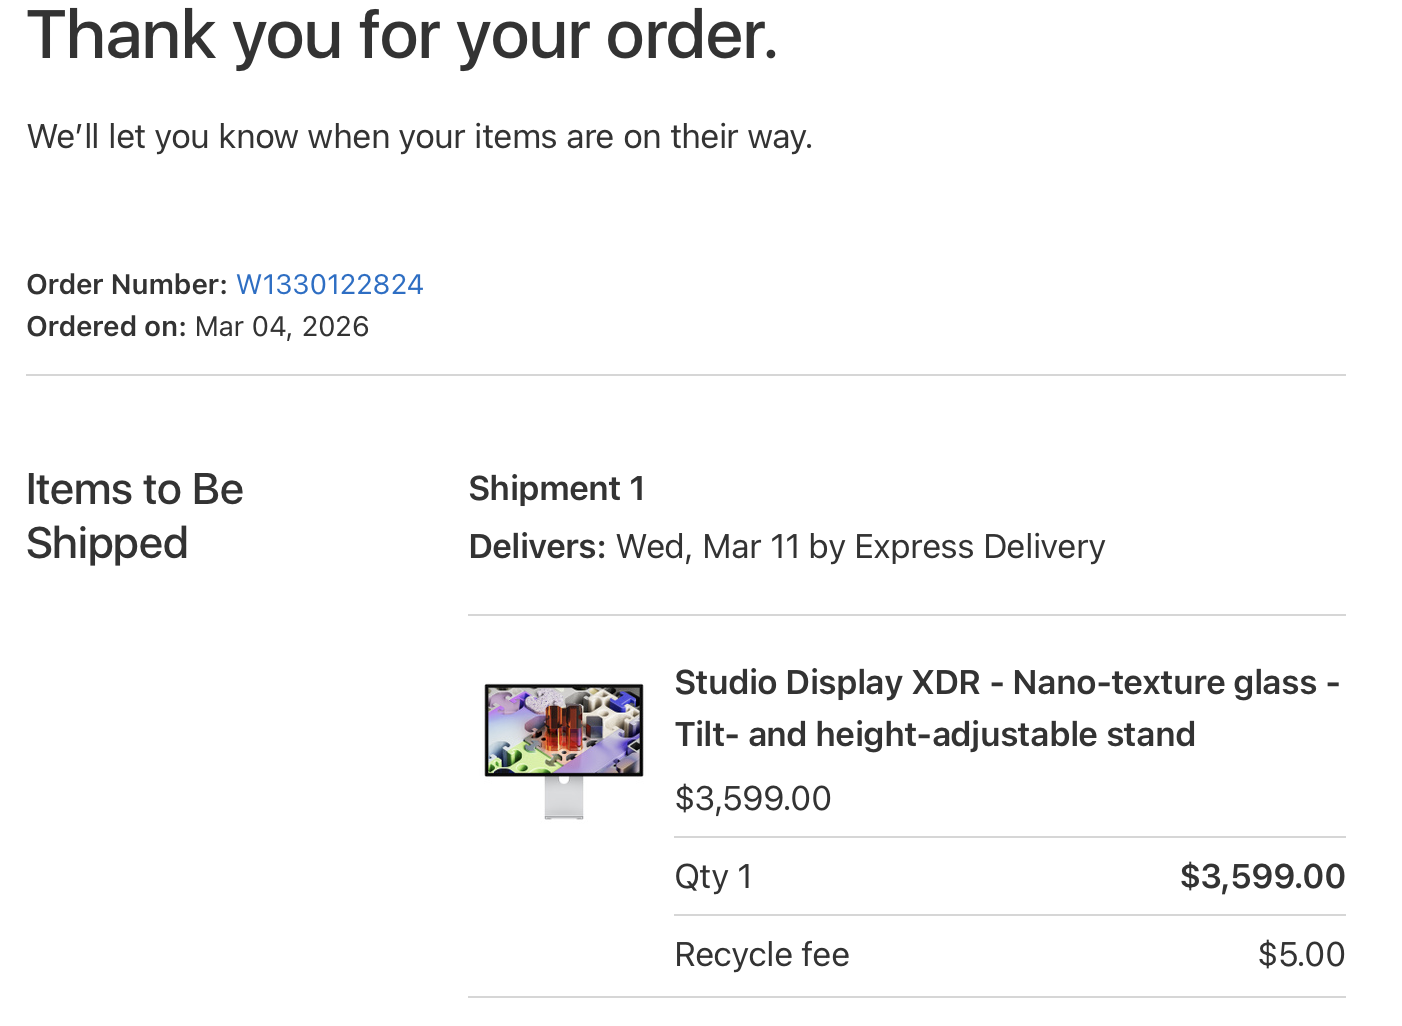Click the "Ordered on:" label
The image size is (1402, 1026).
pos(106,327)
